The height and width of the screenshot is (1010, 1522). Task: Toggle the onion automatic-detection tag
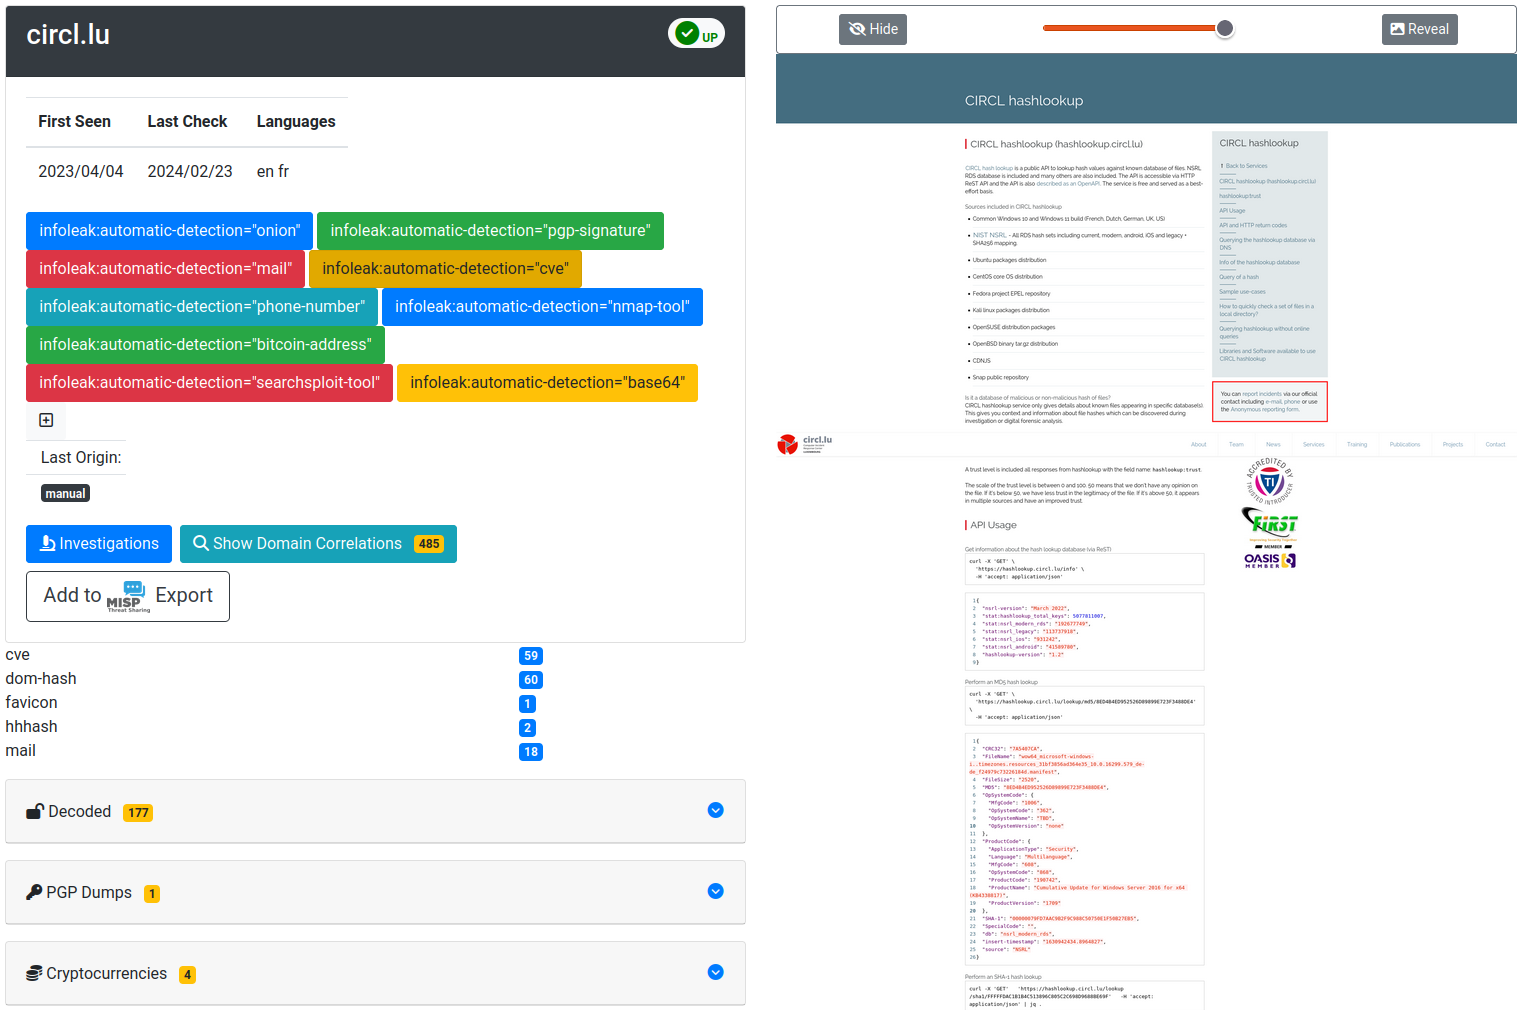[169, 231]
